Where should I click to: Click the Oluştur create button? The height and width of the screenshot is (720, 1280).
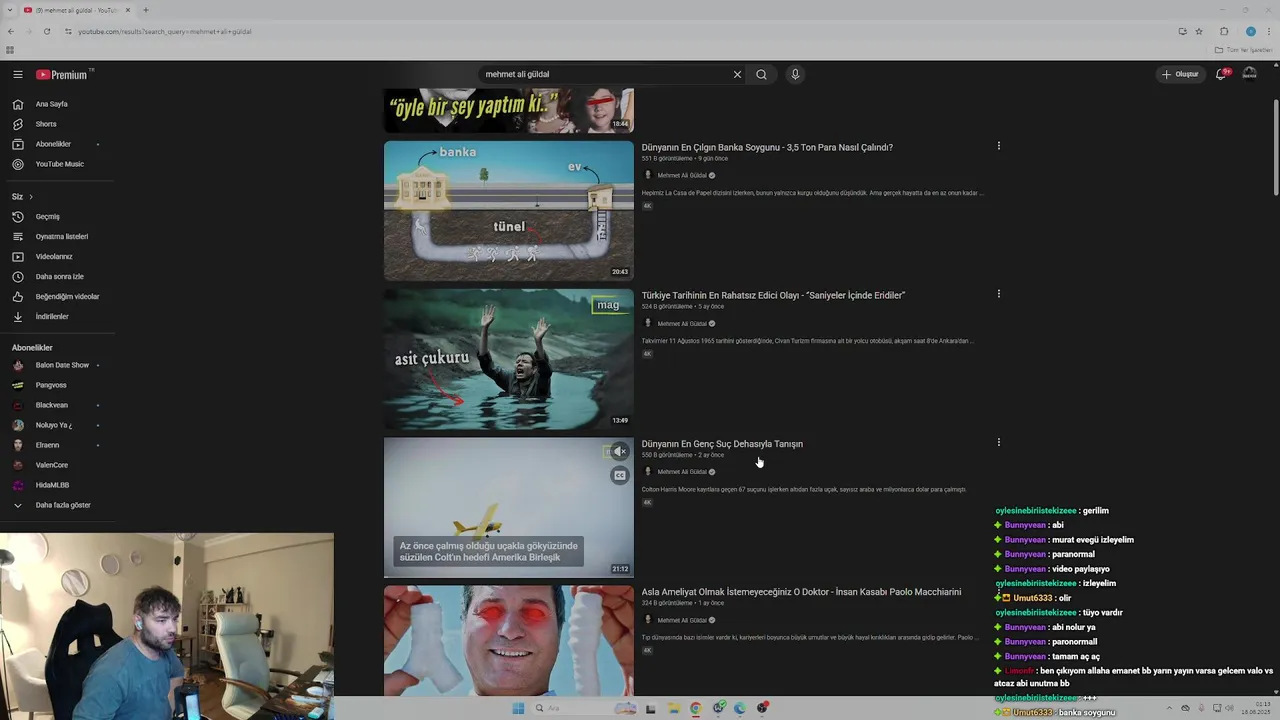click(x=1180, y=74)
